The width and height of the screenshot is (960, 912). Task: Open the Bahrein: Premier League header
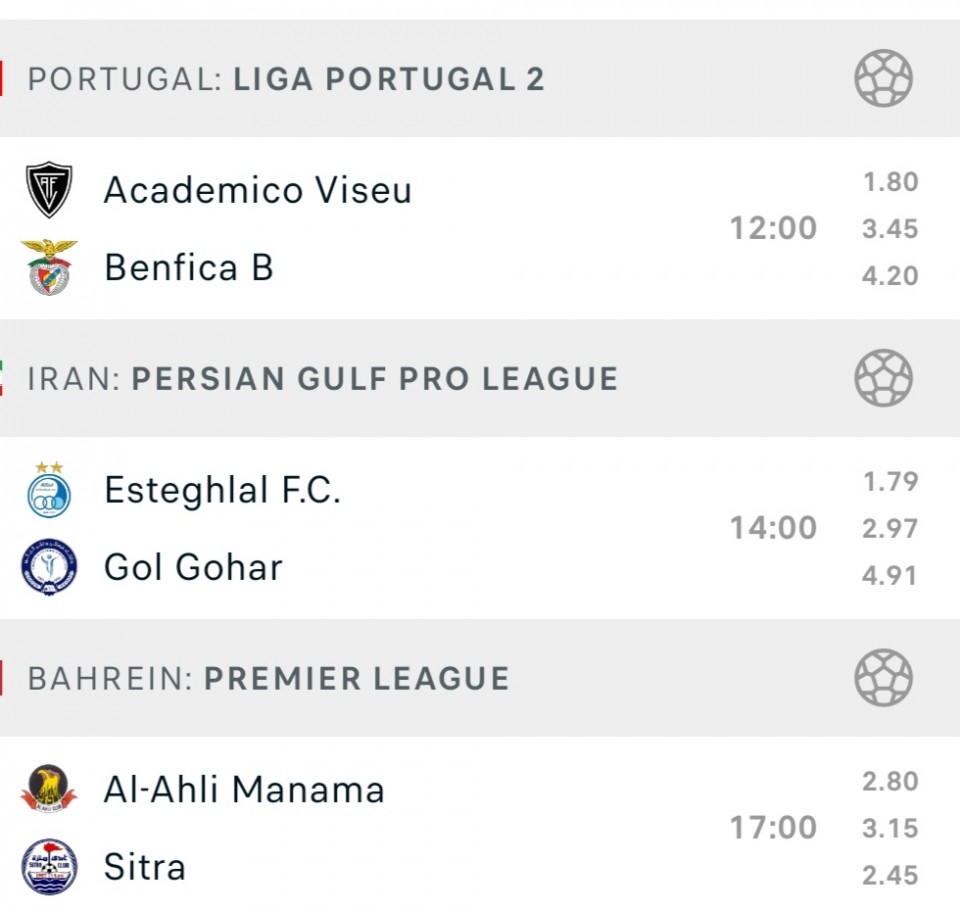coord(268,678)
